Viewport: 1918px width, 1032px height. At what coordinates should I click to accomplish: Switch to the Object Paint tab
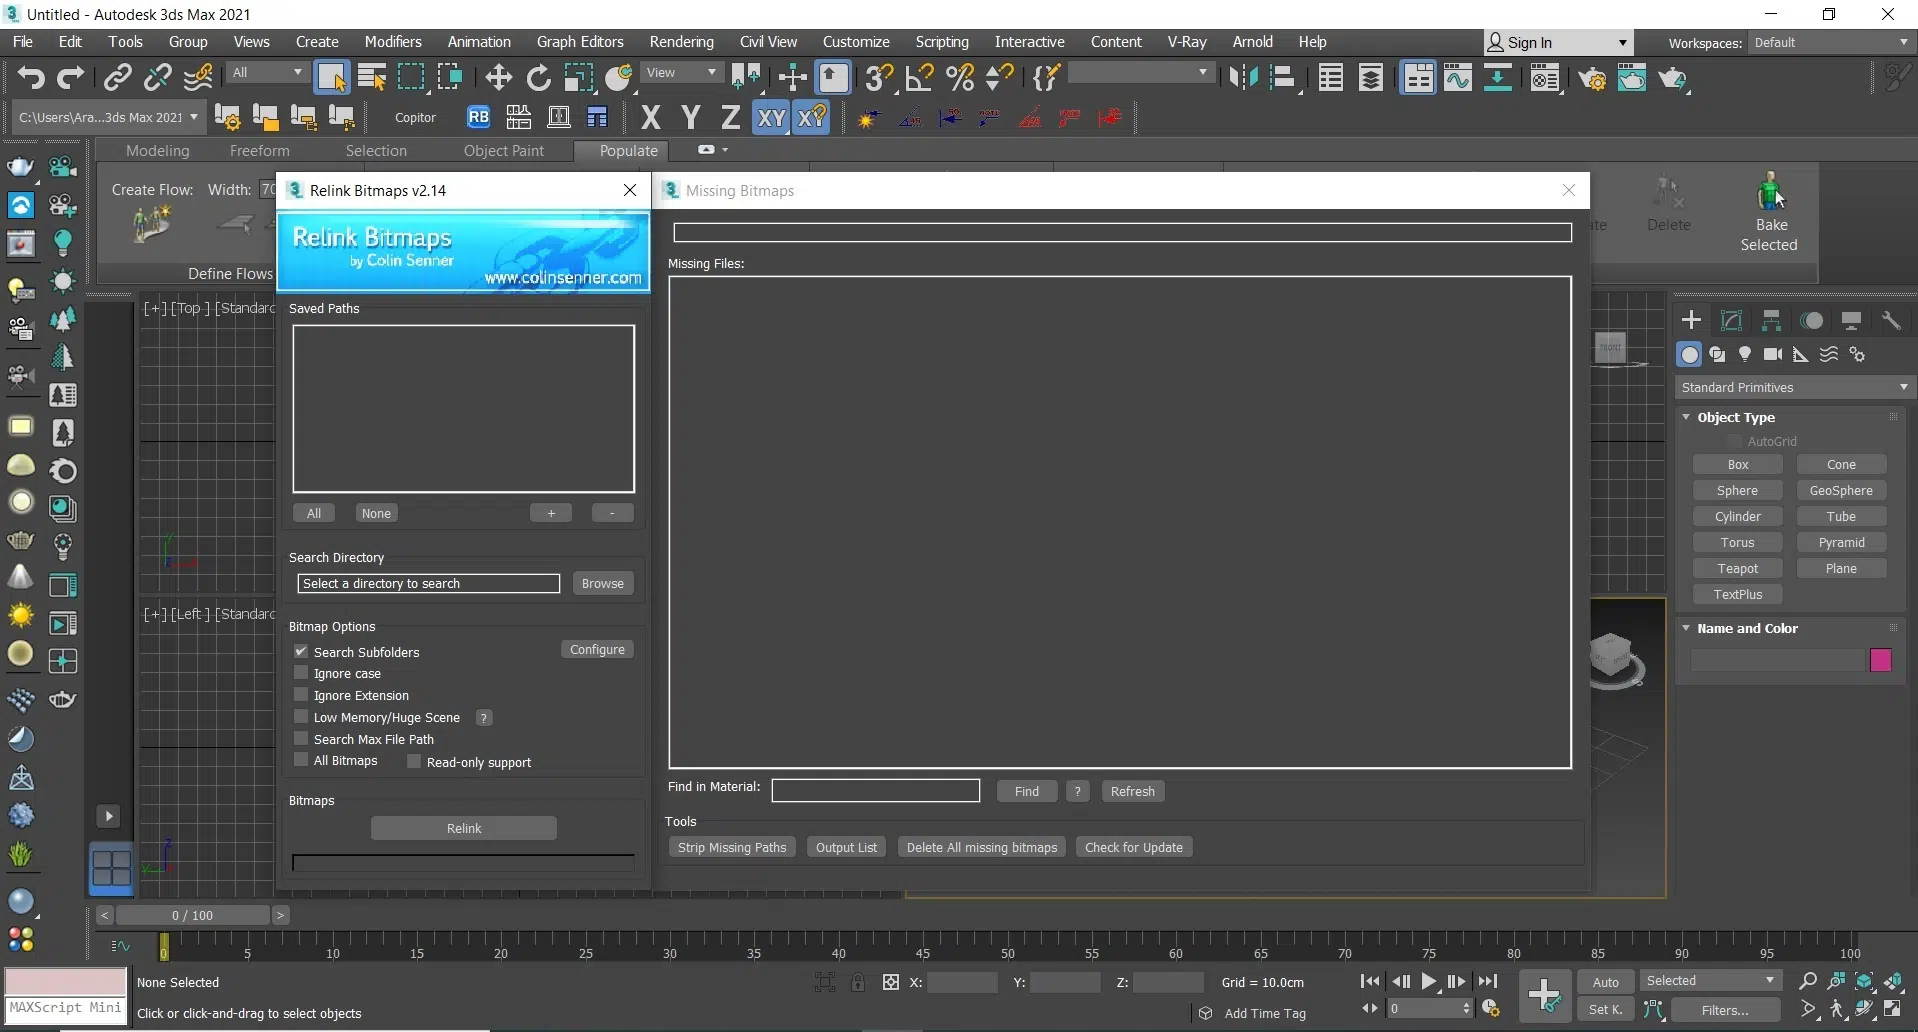(x=503, y=151)
